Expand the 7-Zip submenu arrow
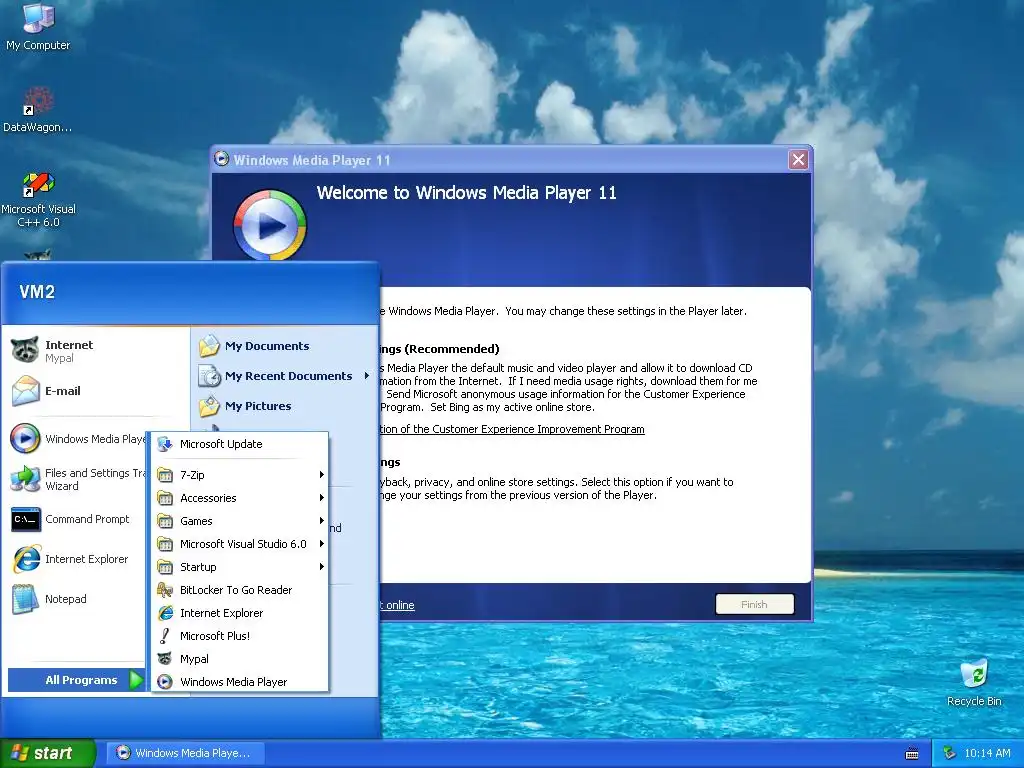The image size is (1024, 768). click(321, 475)
